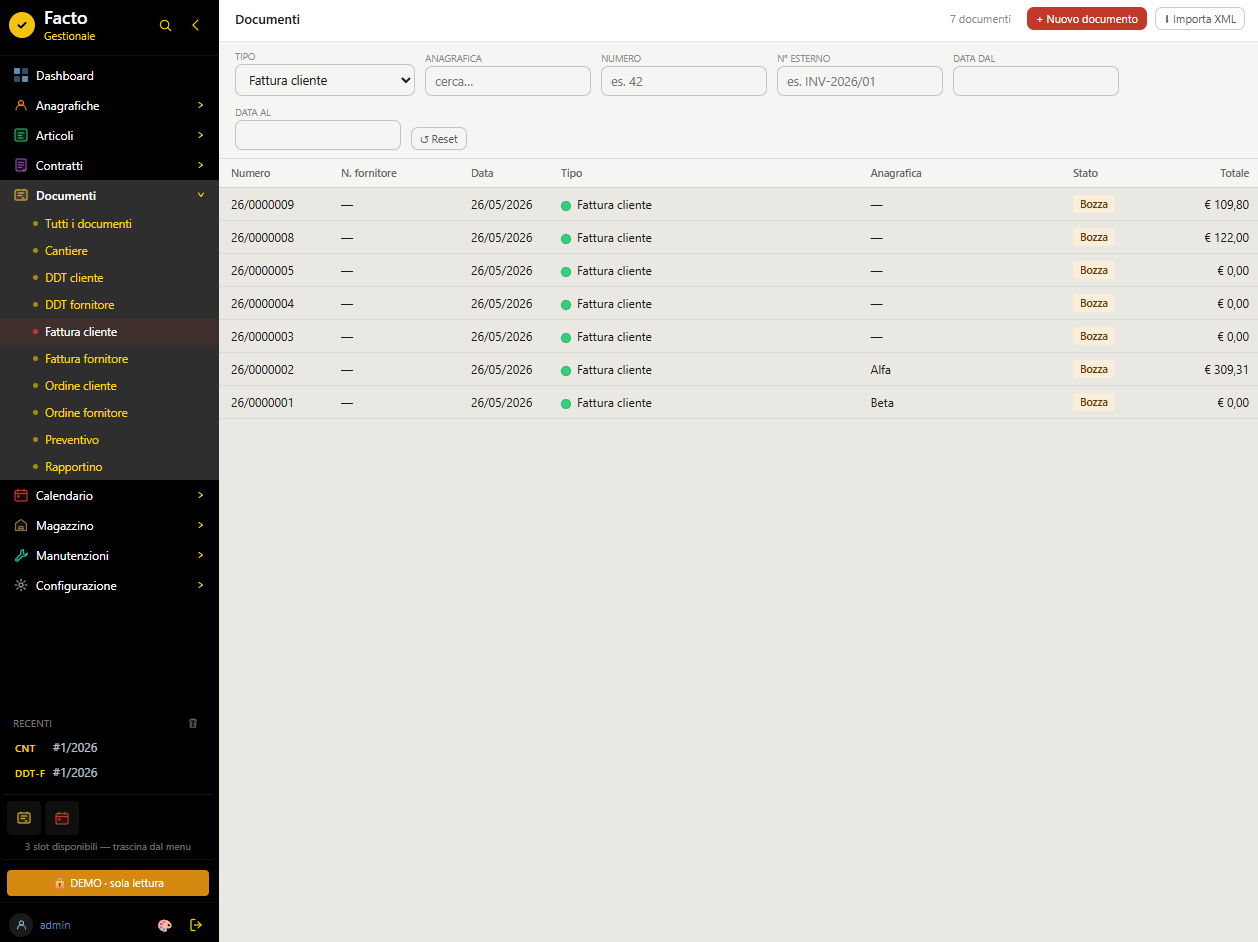Click the admin username link

(55, 925)
